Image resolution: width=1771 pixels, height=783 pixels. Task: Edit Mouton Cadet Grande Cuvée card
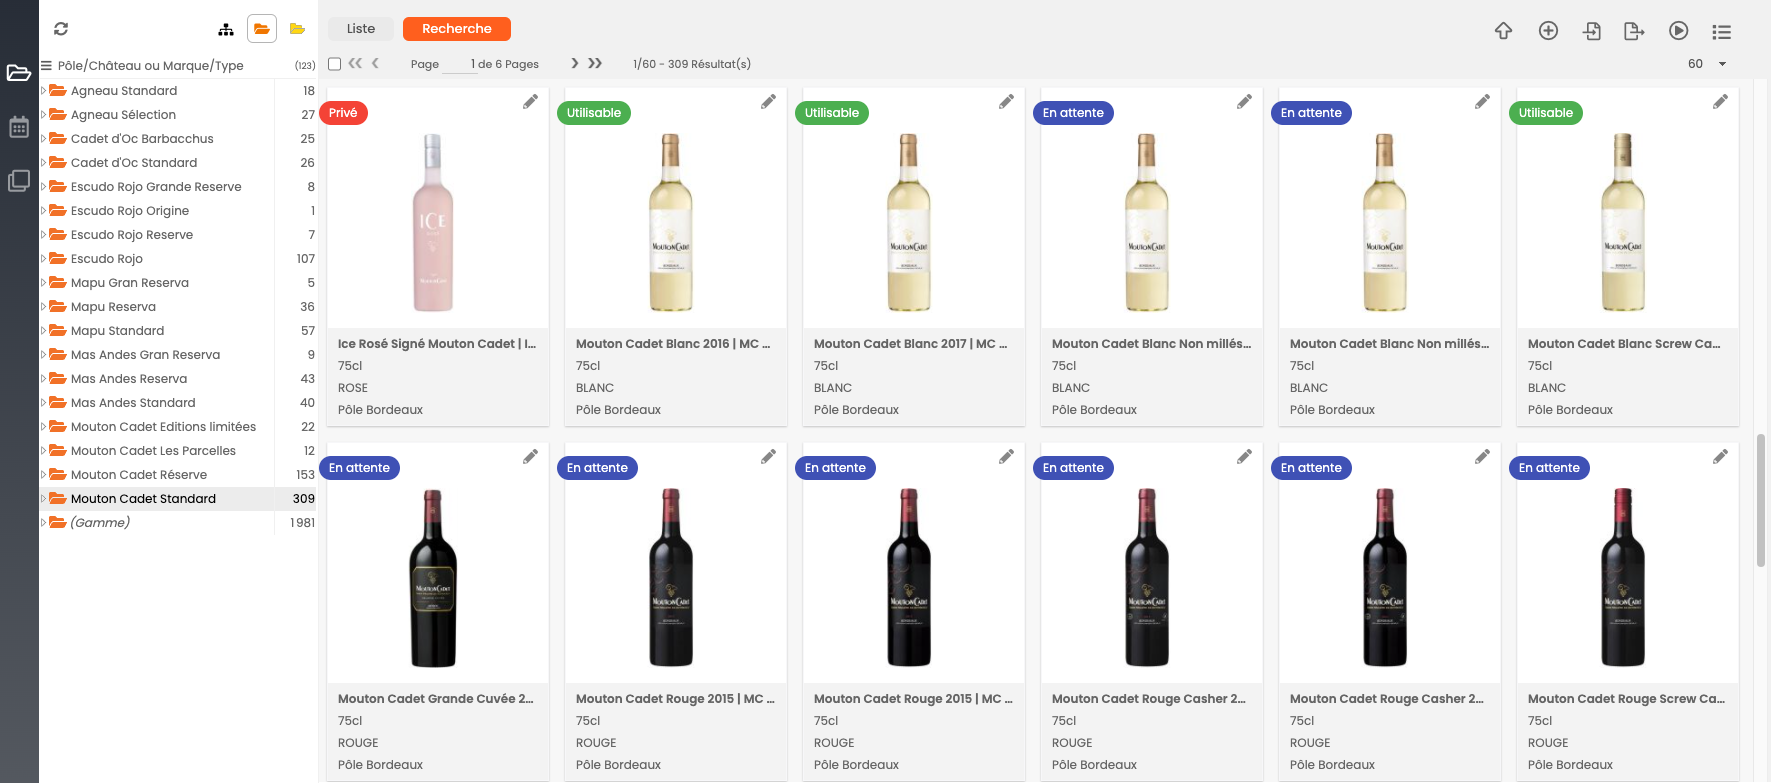pos(530,457)
